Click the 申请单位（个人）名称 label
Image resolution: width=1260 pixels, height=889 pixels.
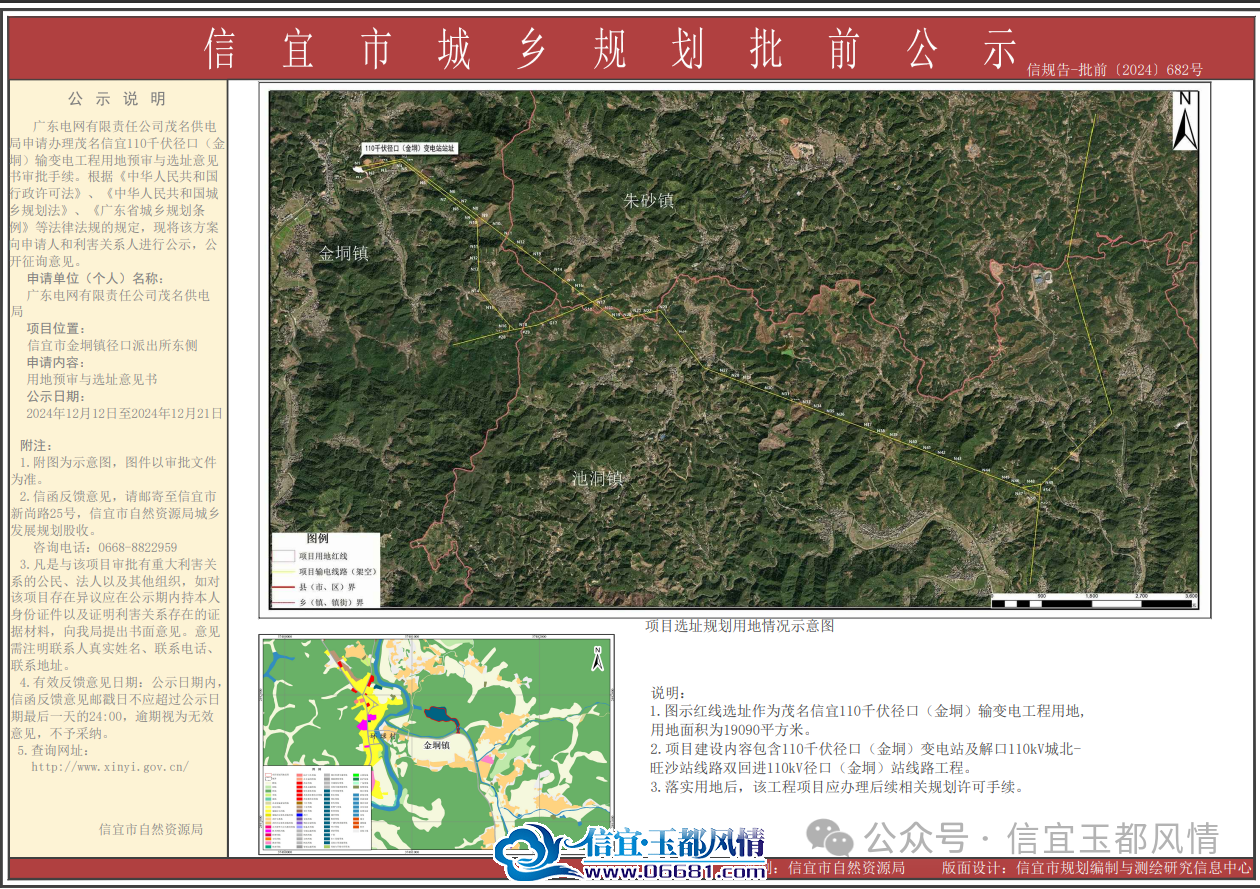(93, 279)
